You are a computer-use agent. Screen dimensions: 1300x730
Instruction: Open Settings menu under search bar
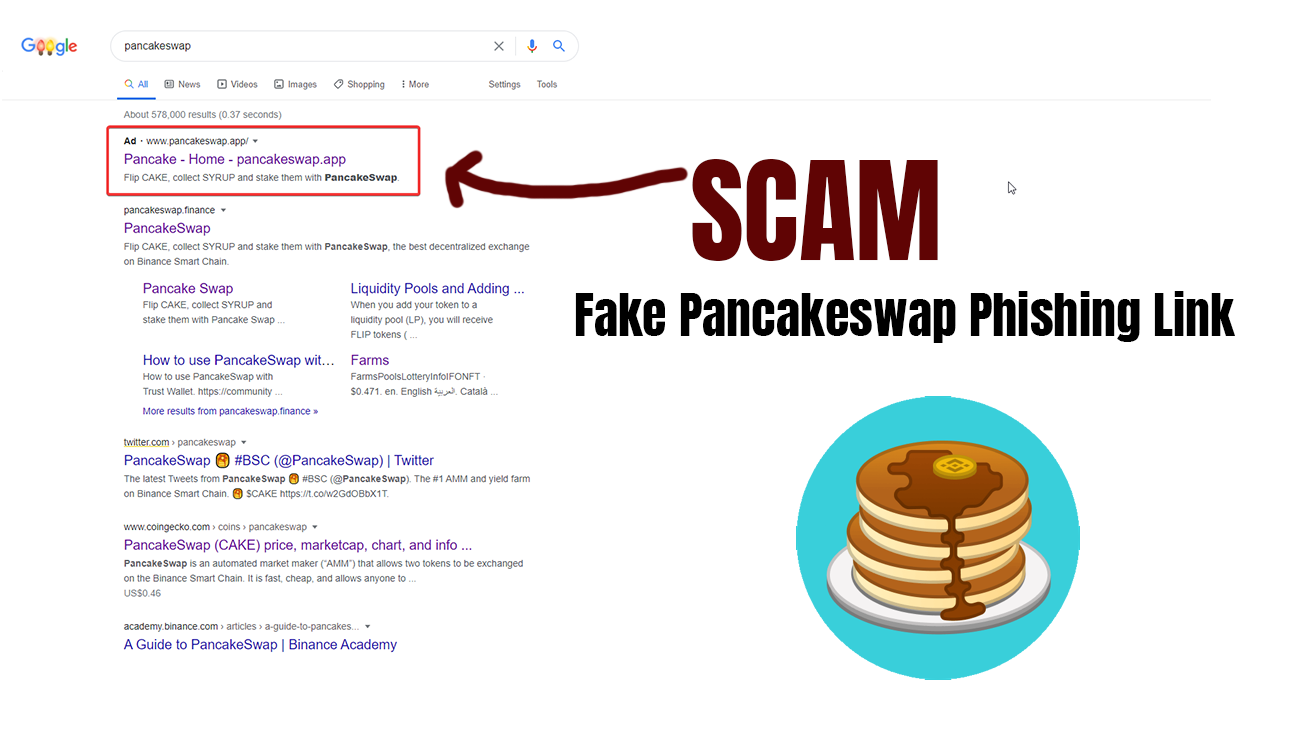[x=504, y=84]
